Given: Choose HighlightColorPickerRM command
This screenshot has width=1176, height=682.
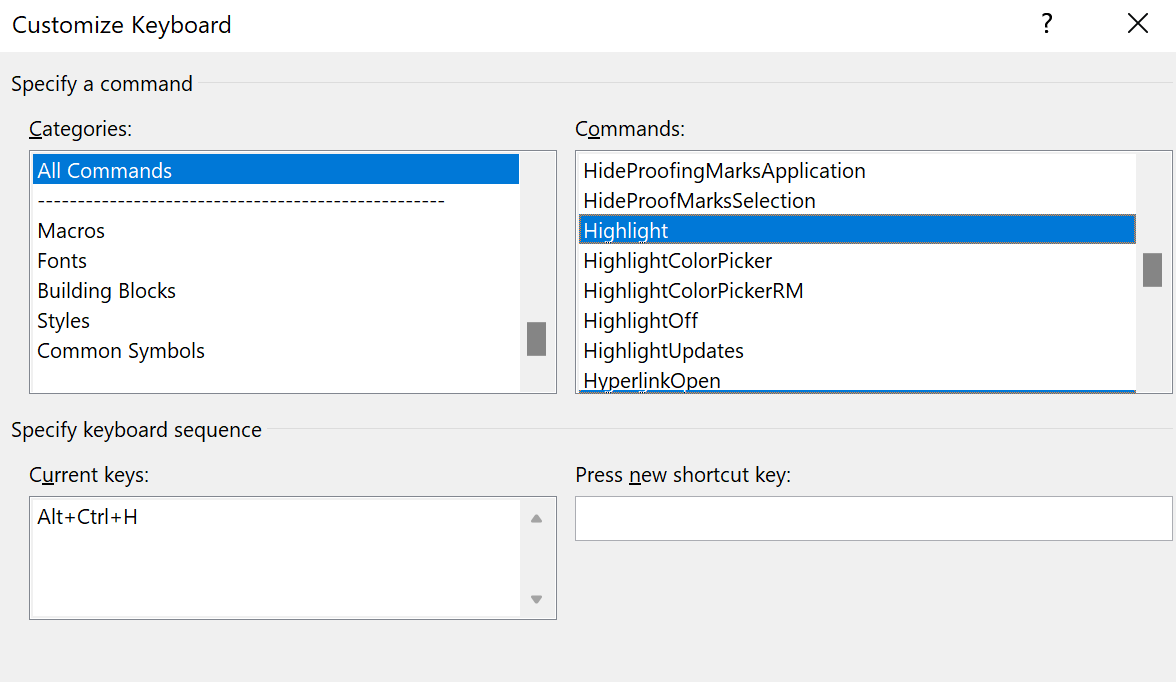Looking at the screenshot, I should point(693,291).
